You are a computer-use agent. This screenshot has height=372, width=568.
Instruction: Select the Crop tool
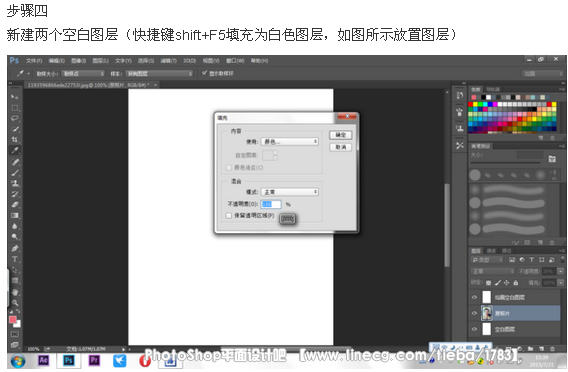pyautogui.click(x=14, y=139)
